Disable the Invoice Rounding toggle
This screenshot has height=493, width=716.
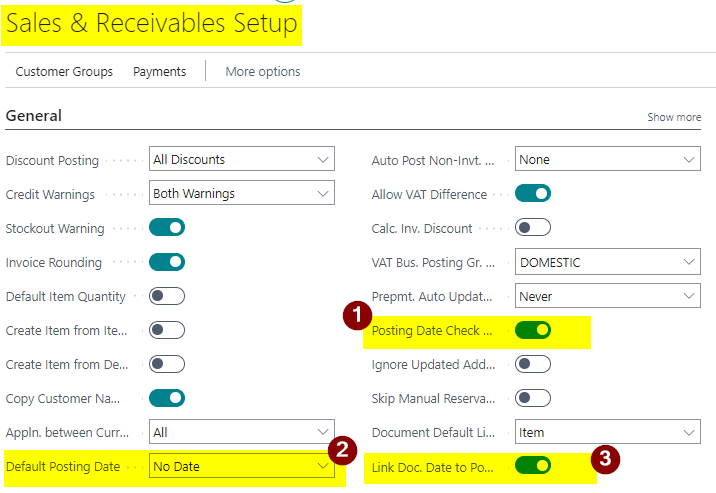[x=167, y=262]
